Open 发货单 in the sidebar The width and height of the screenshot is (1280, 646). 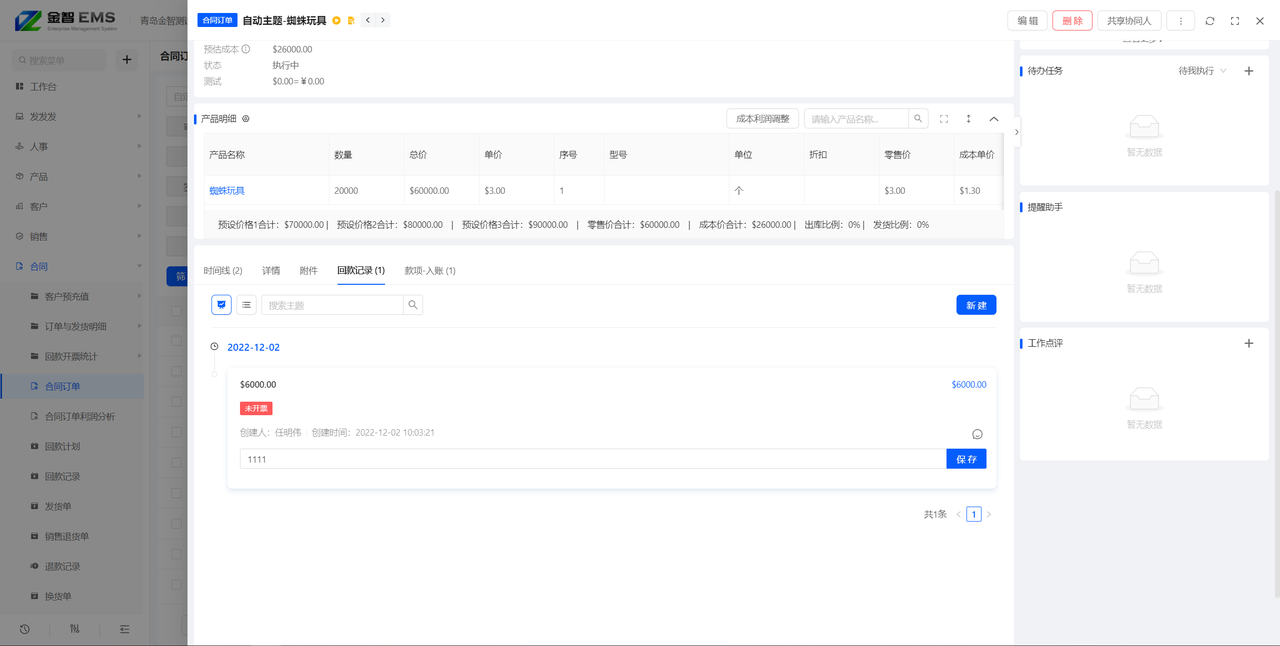point(72,507)
